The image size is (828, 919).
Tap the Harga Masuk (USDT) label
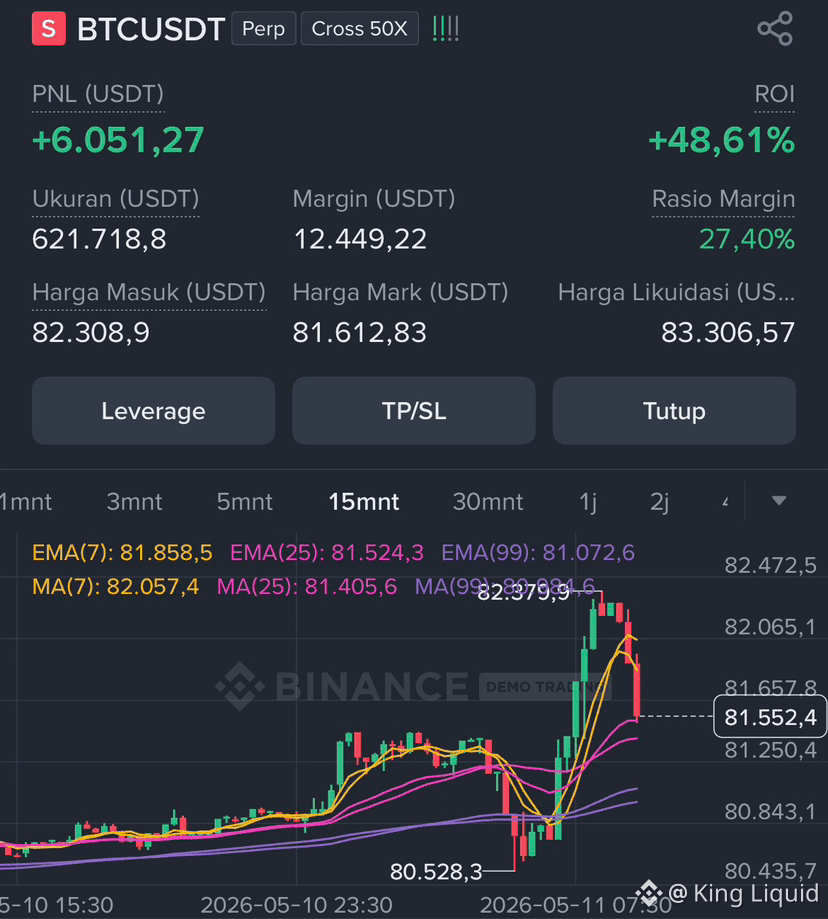pos(149,292)
